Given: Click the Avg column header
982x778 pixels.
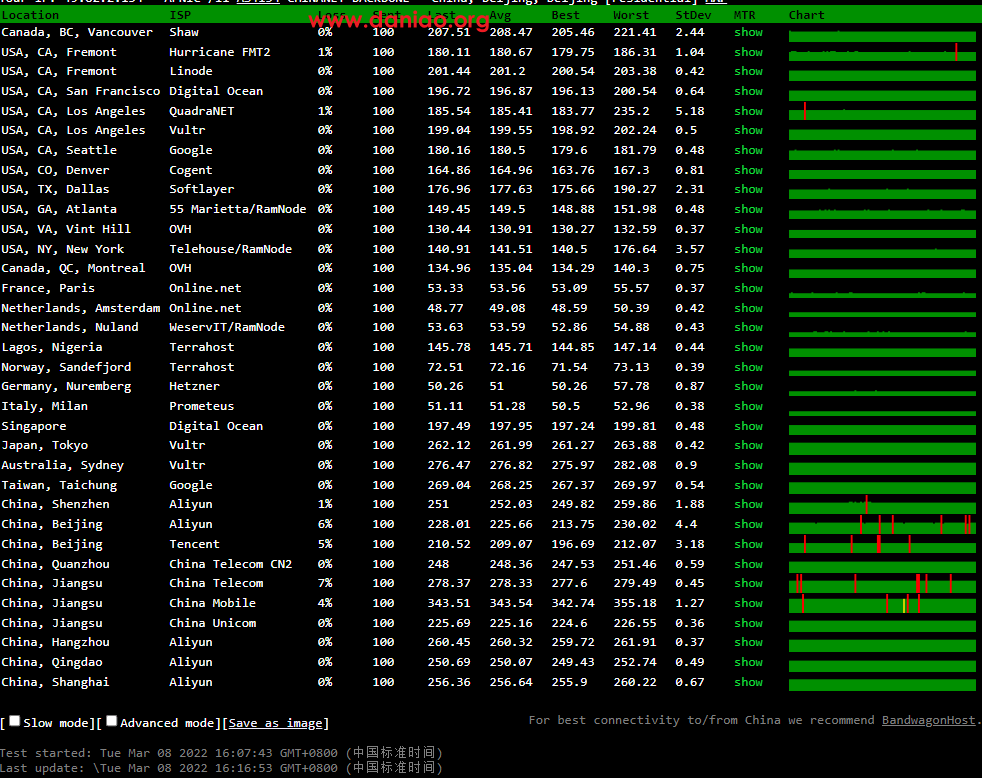Looking at the screenshot, I should (500, 15).
